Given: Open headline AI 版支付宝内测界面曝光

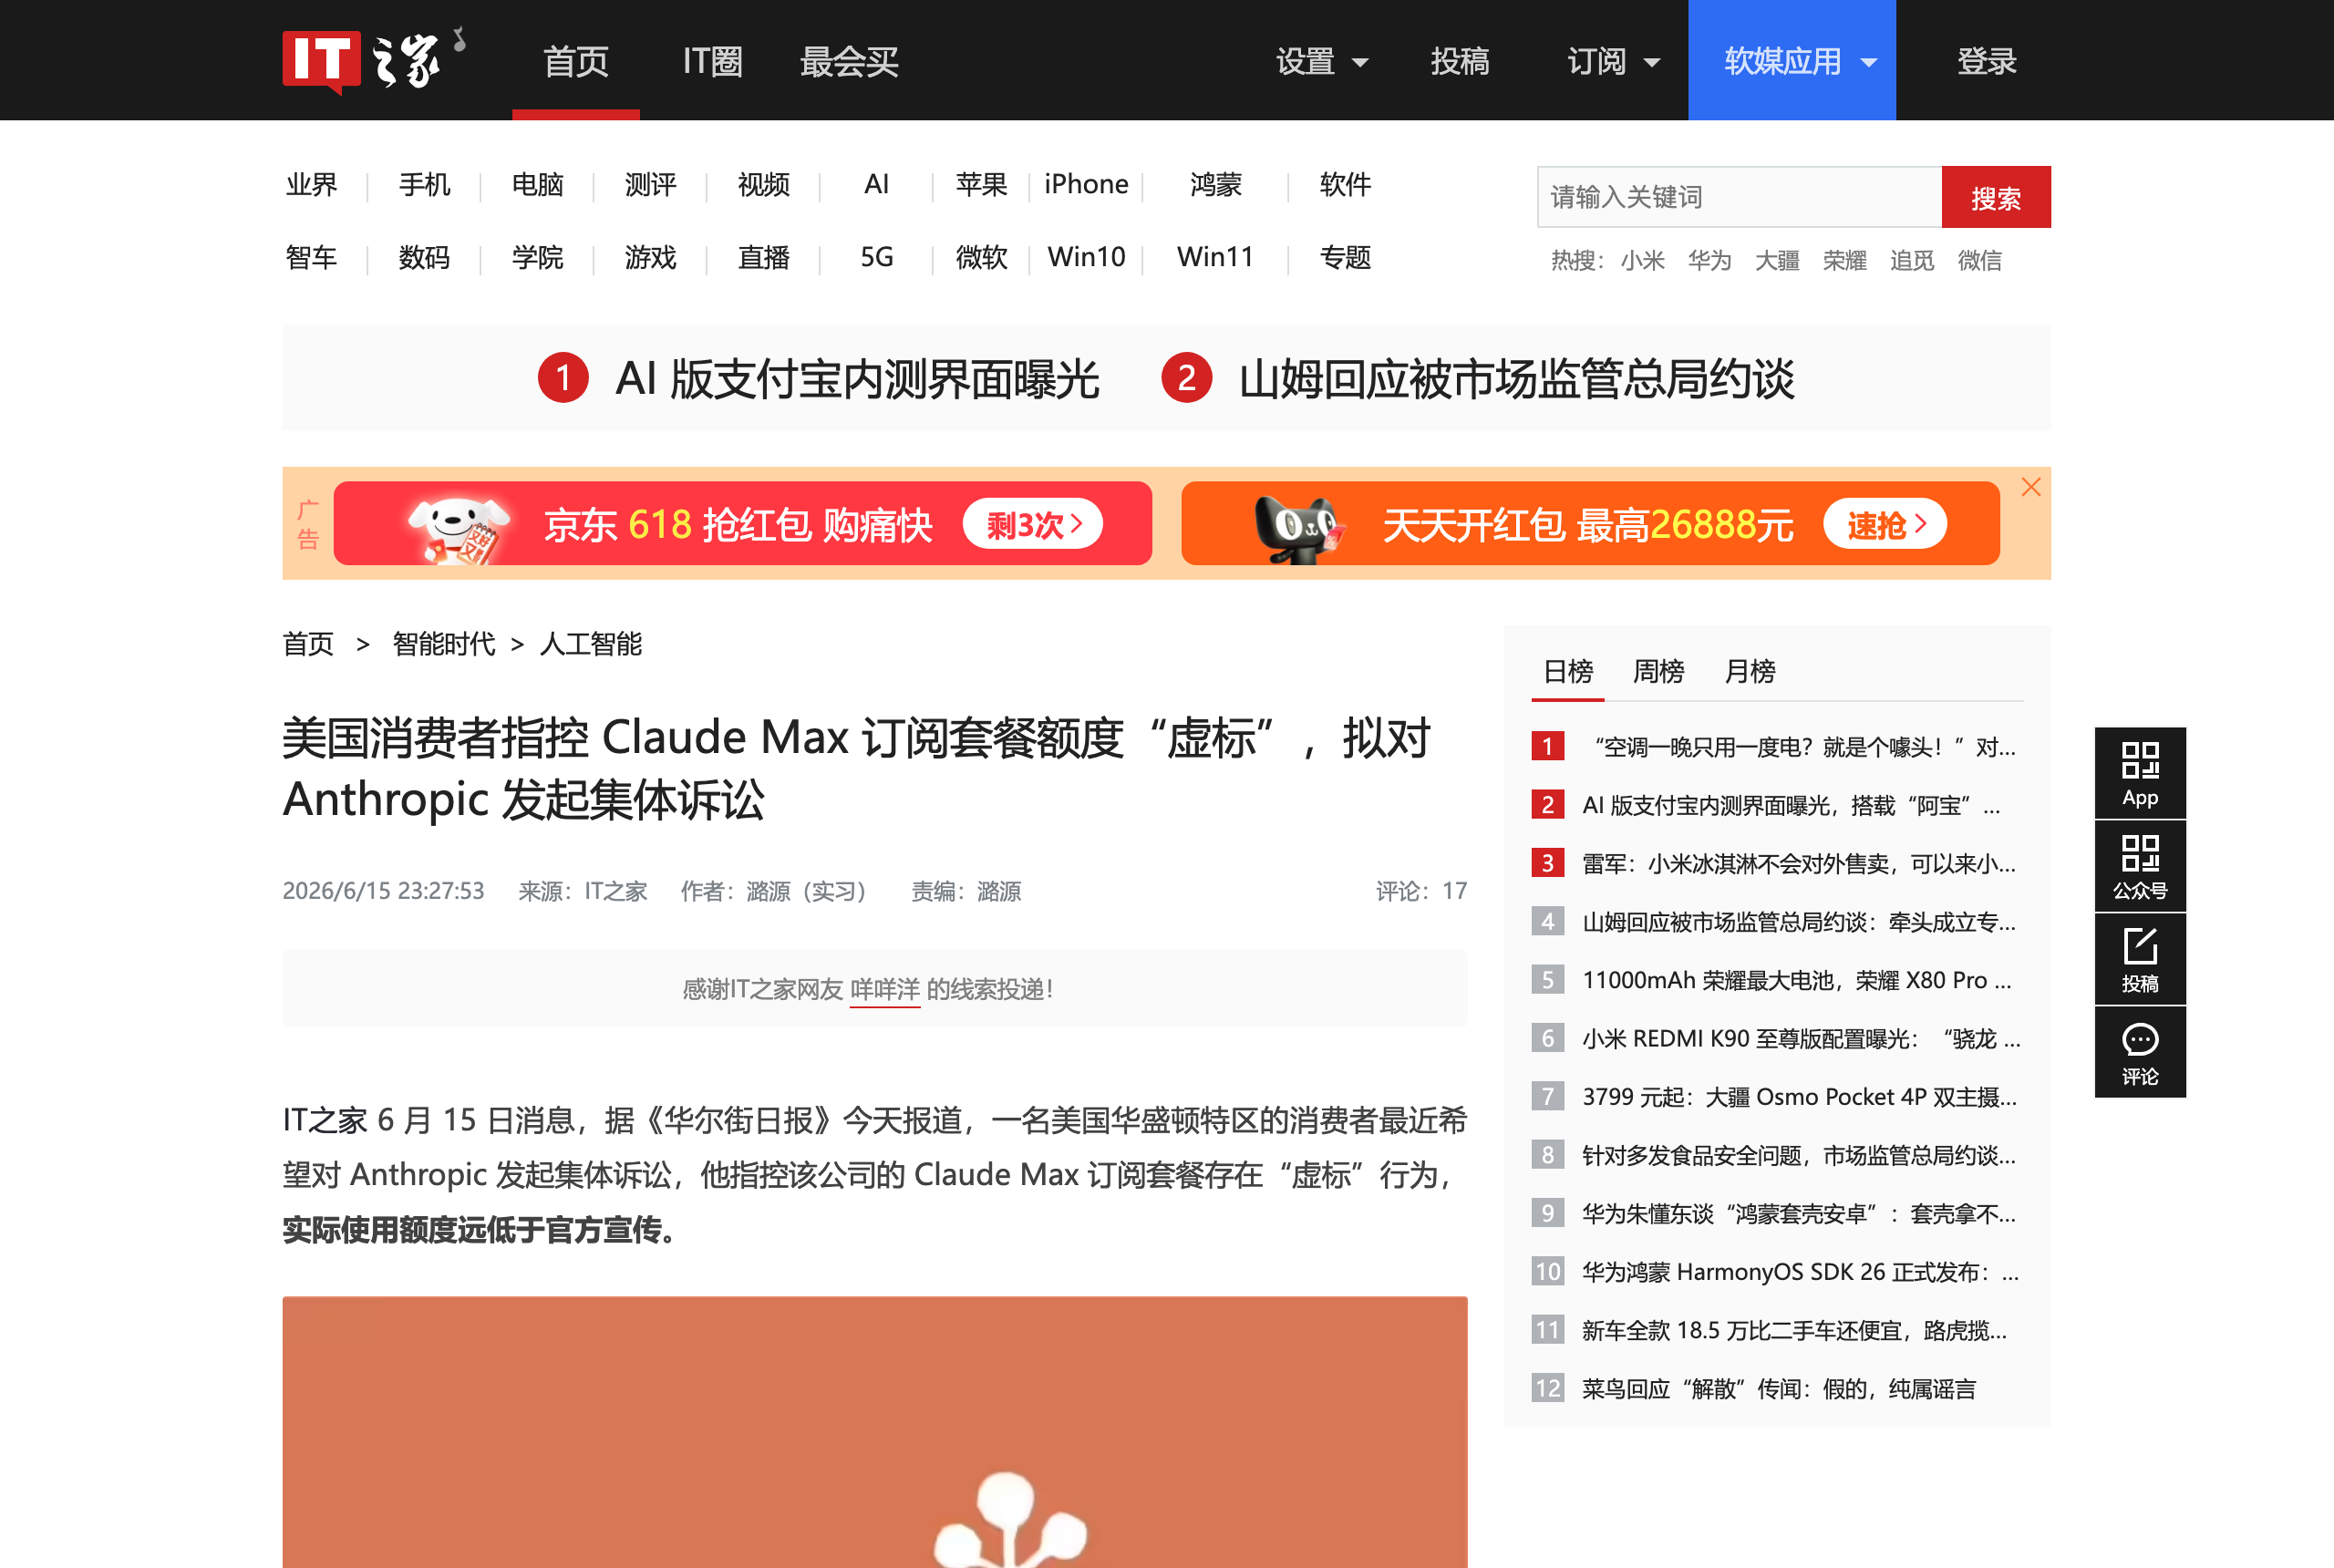Looking at the screenshot, I should pyautogui.click(x=857, y=379).
